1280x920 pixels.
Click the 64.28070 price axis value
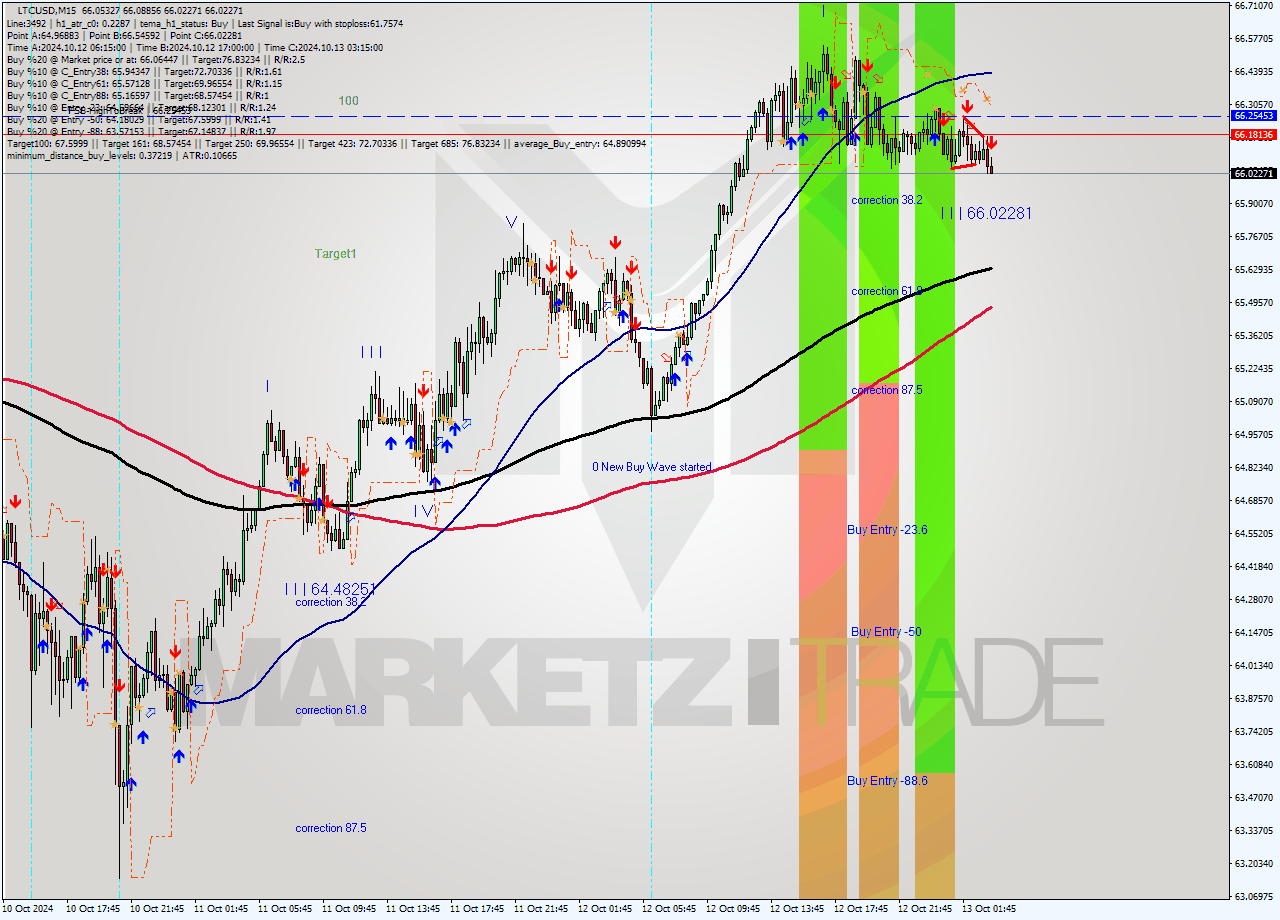[x=1253, y=599]
